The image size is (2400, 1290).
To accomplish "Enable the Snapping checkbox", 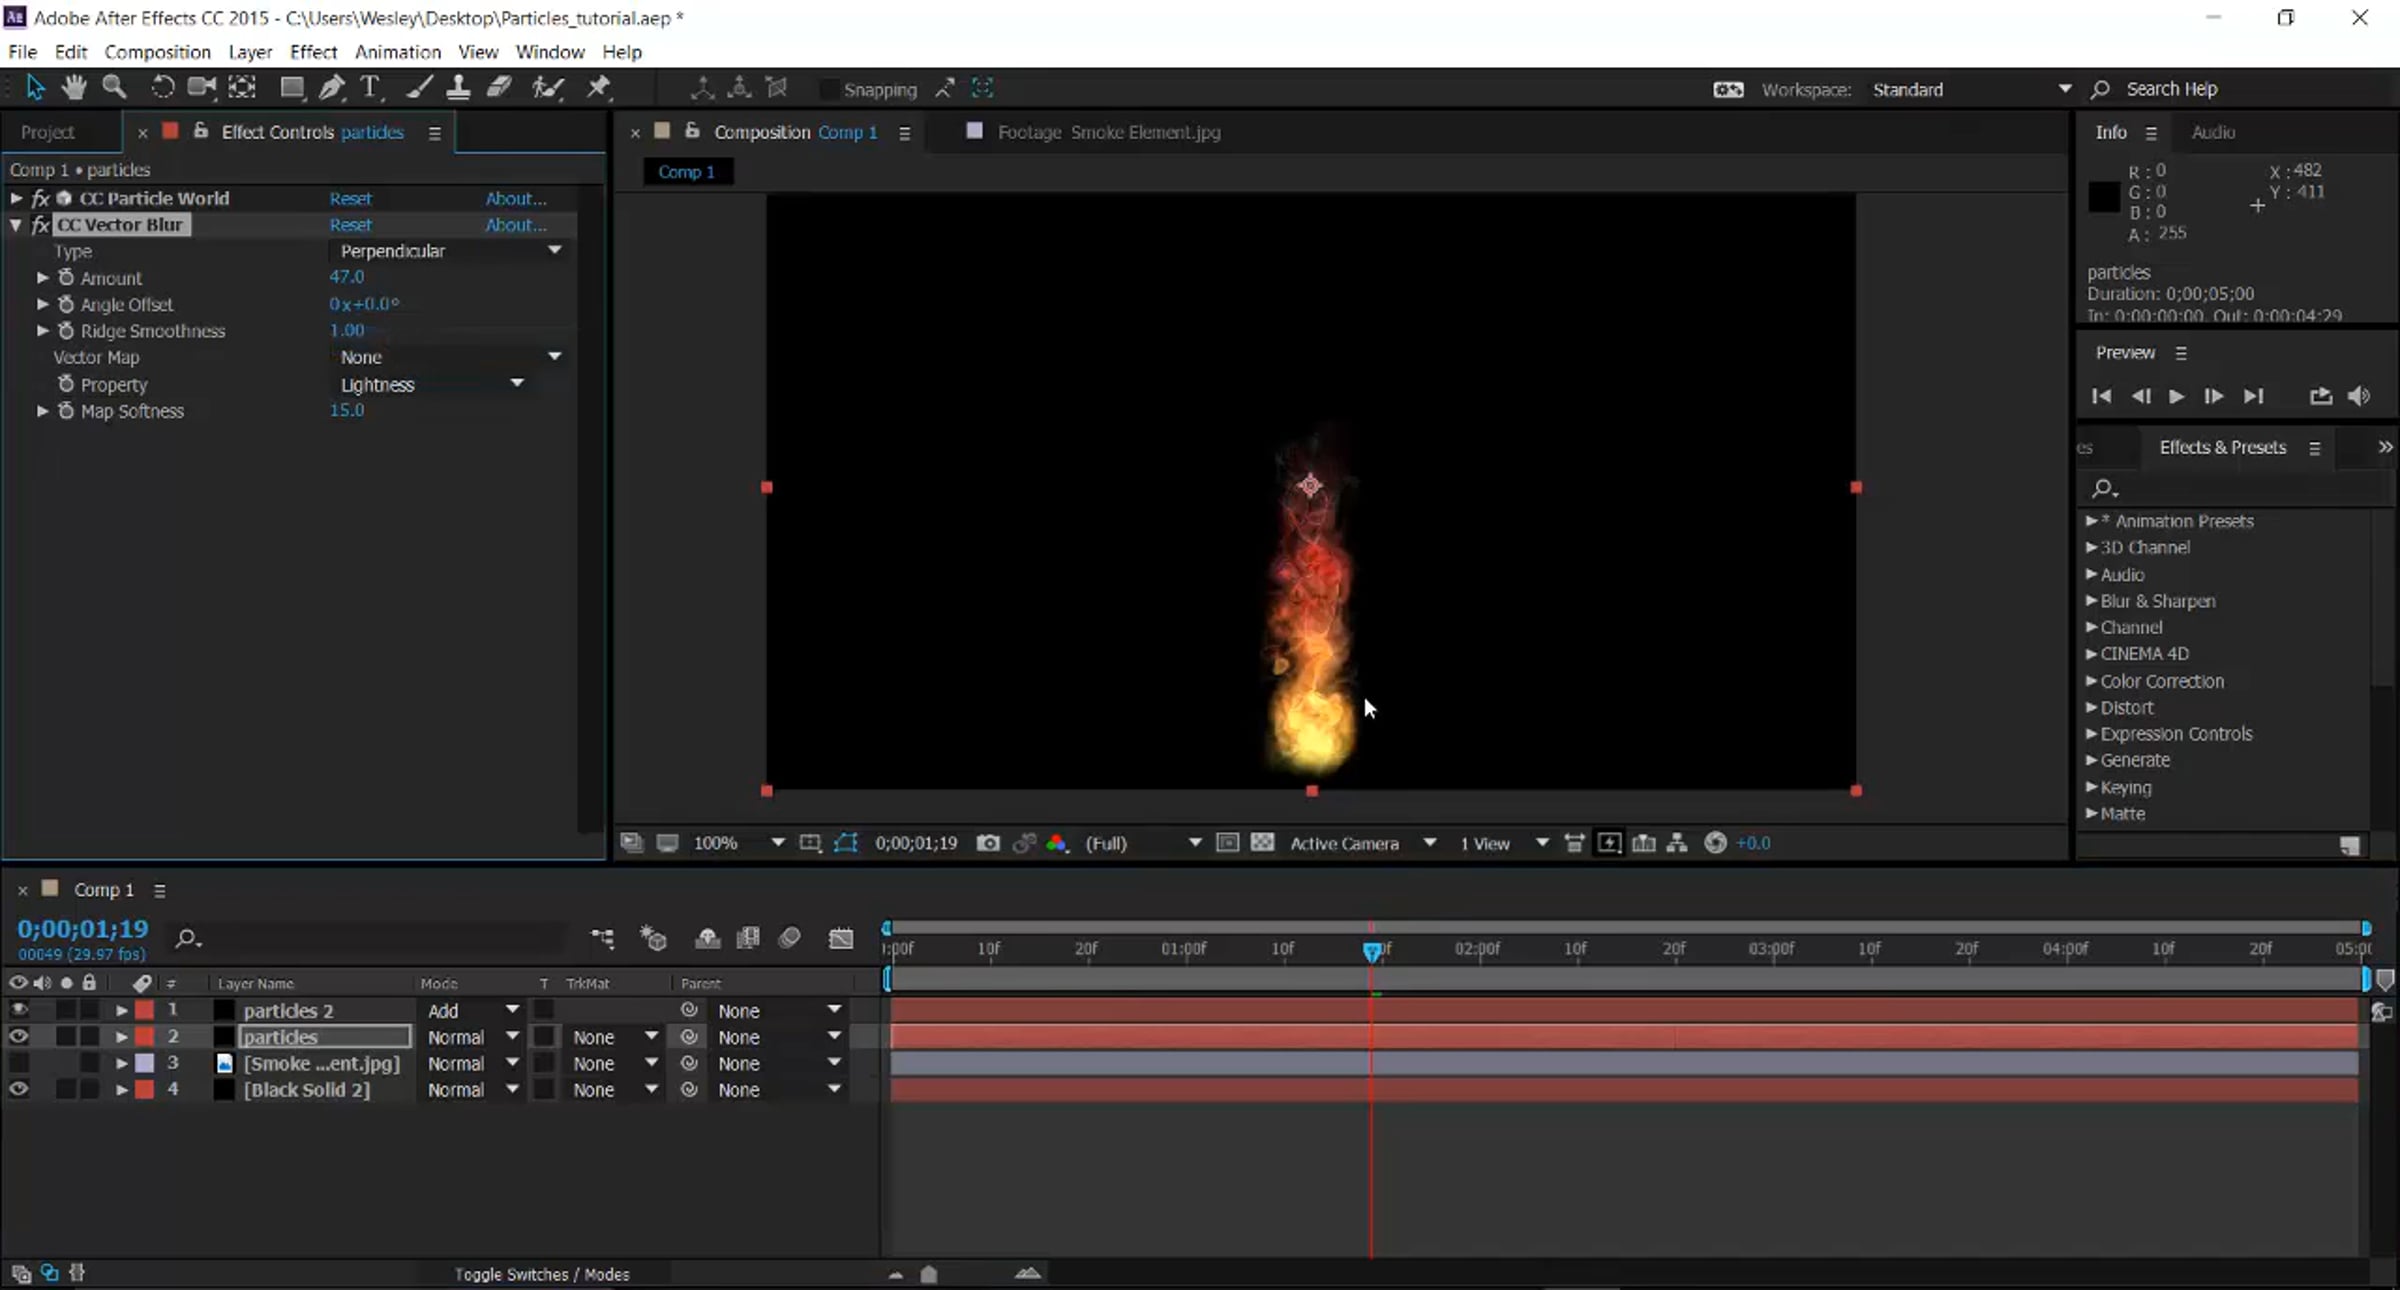I will (828, 90).
